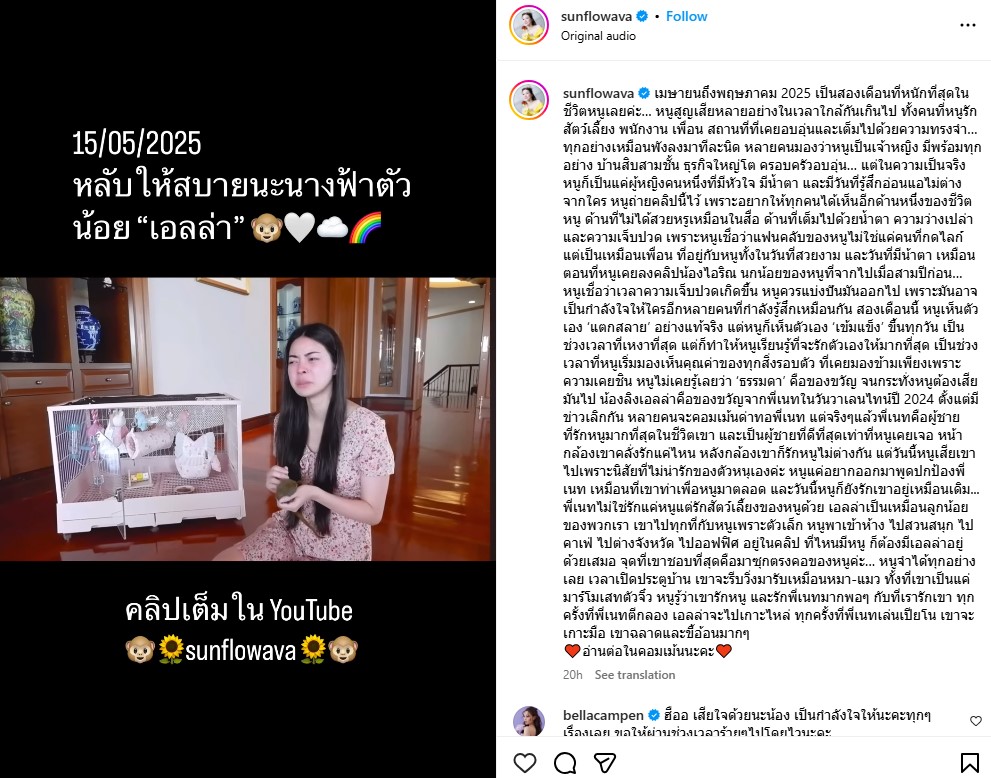Like bellacampen's comment with the small heart
Viewport: 991px width, 778px height.
(976, 720)
